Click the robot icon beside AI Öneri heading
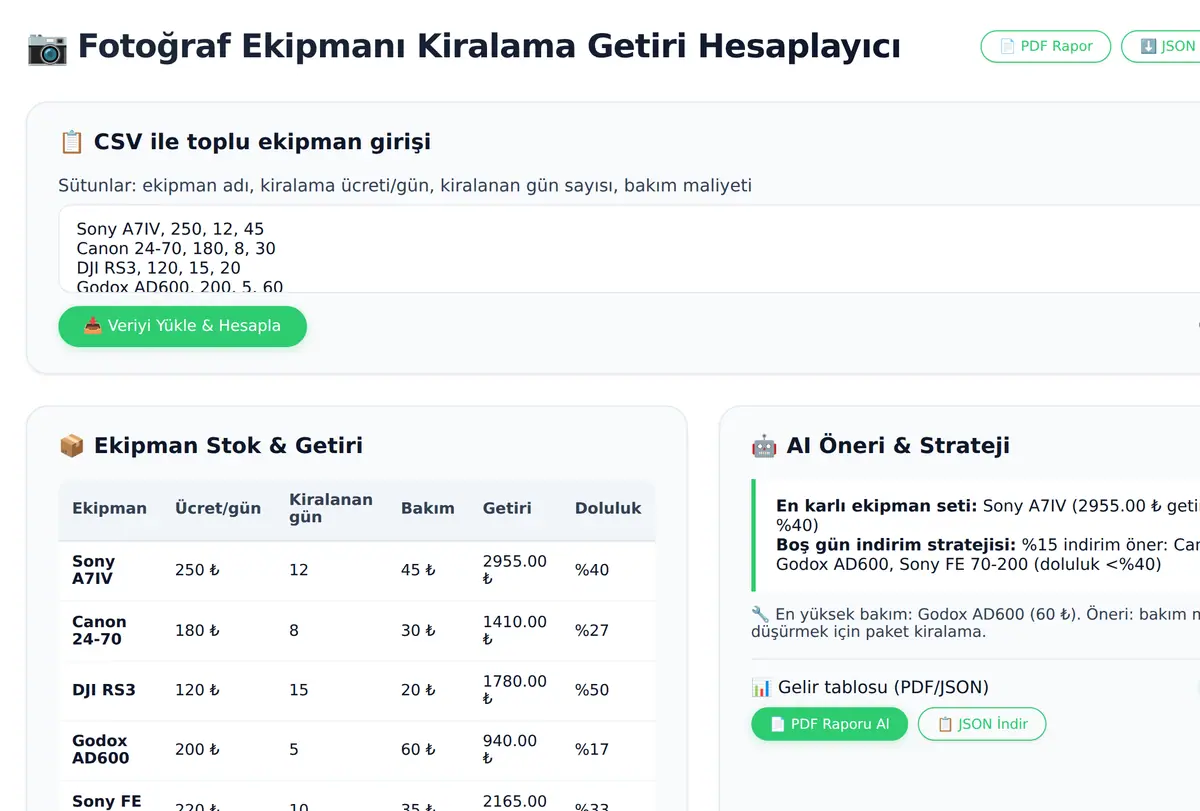1200x811 pixels. (763, 446)
